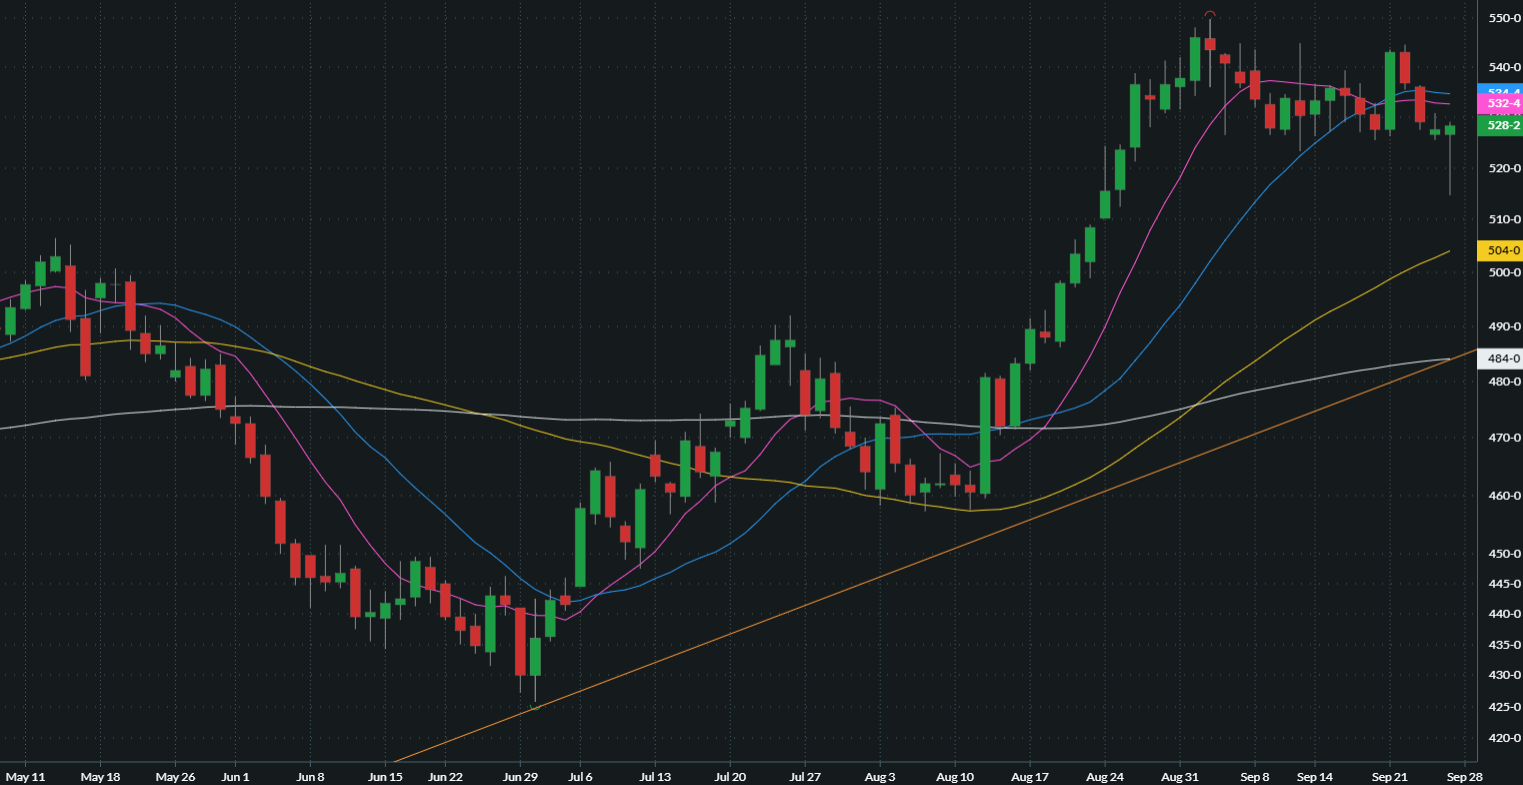Screen dimensions: 1523x785
Task: Click the green low marker below the bottom candle
Action: pyautogui.click(x=535, y=708)
